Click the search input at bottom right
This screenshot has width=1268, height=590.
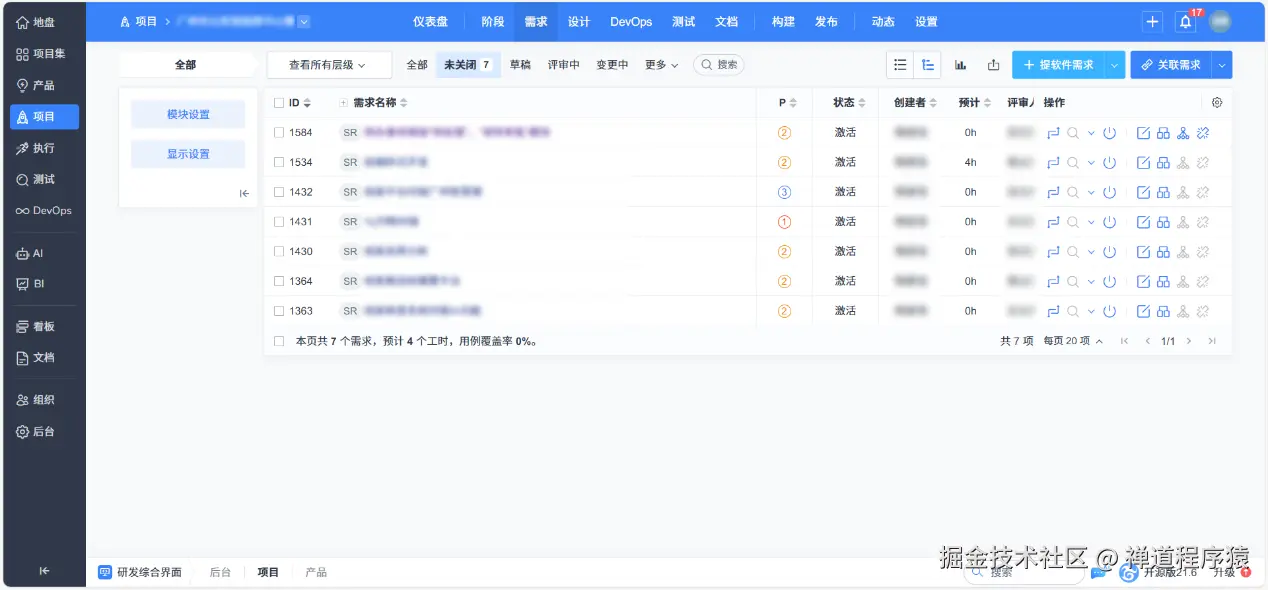coord(1022,572)
